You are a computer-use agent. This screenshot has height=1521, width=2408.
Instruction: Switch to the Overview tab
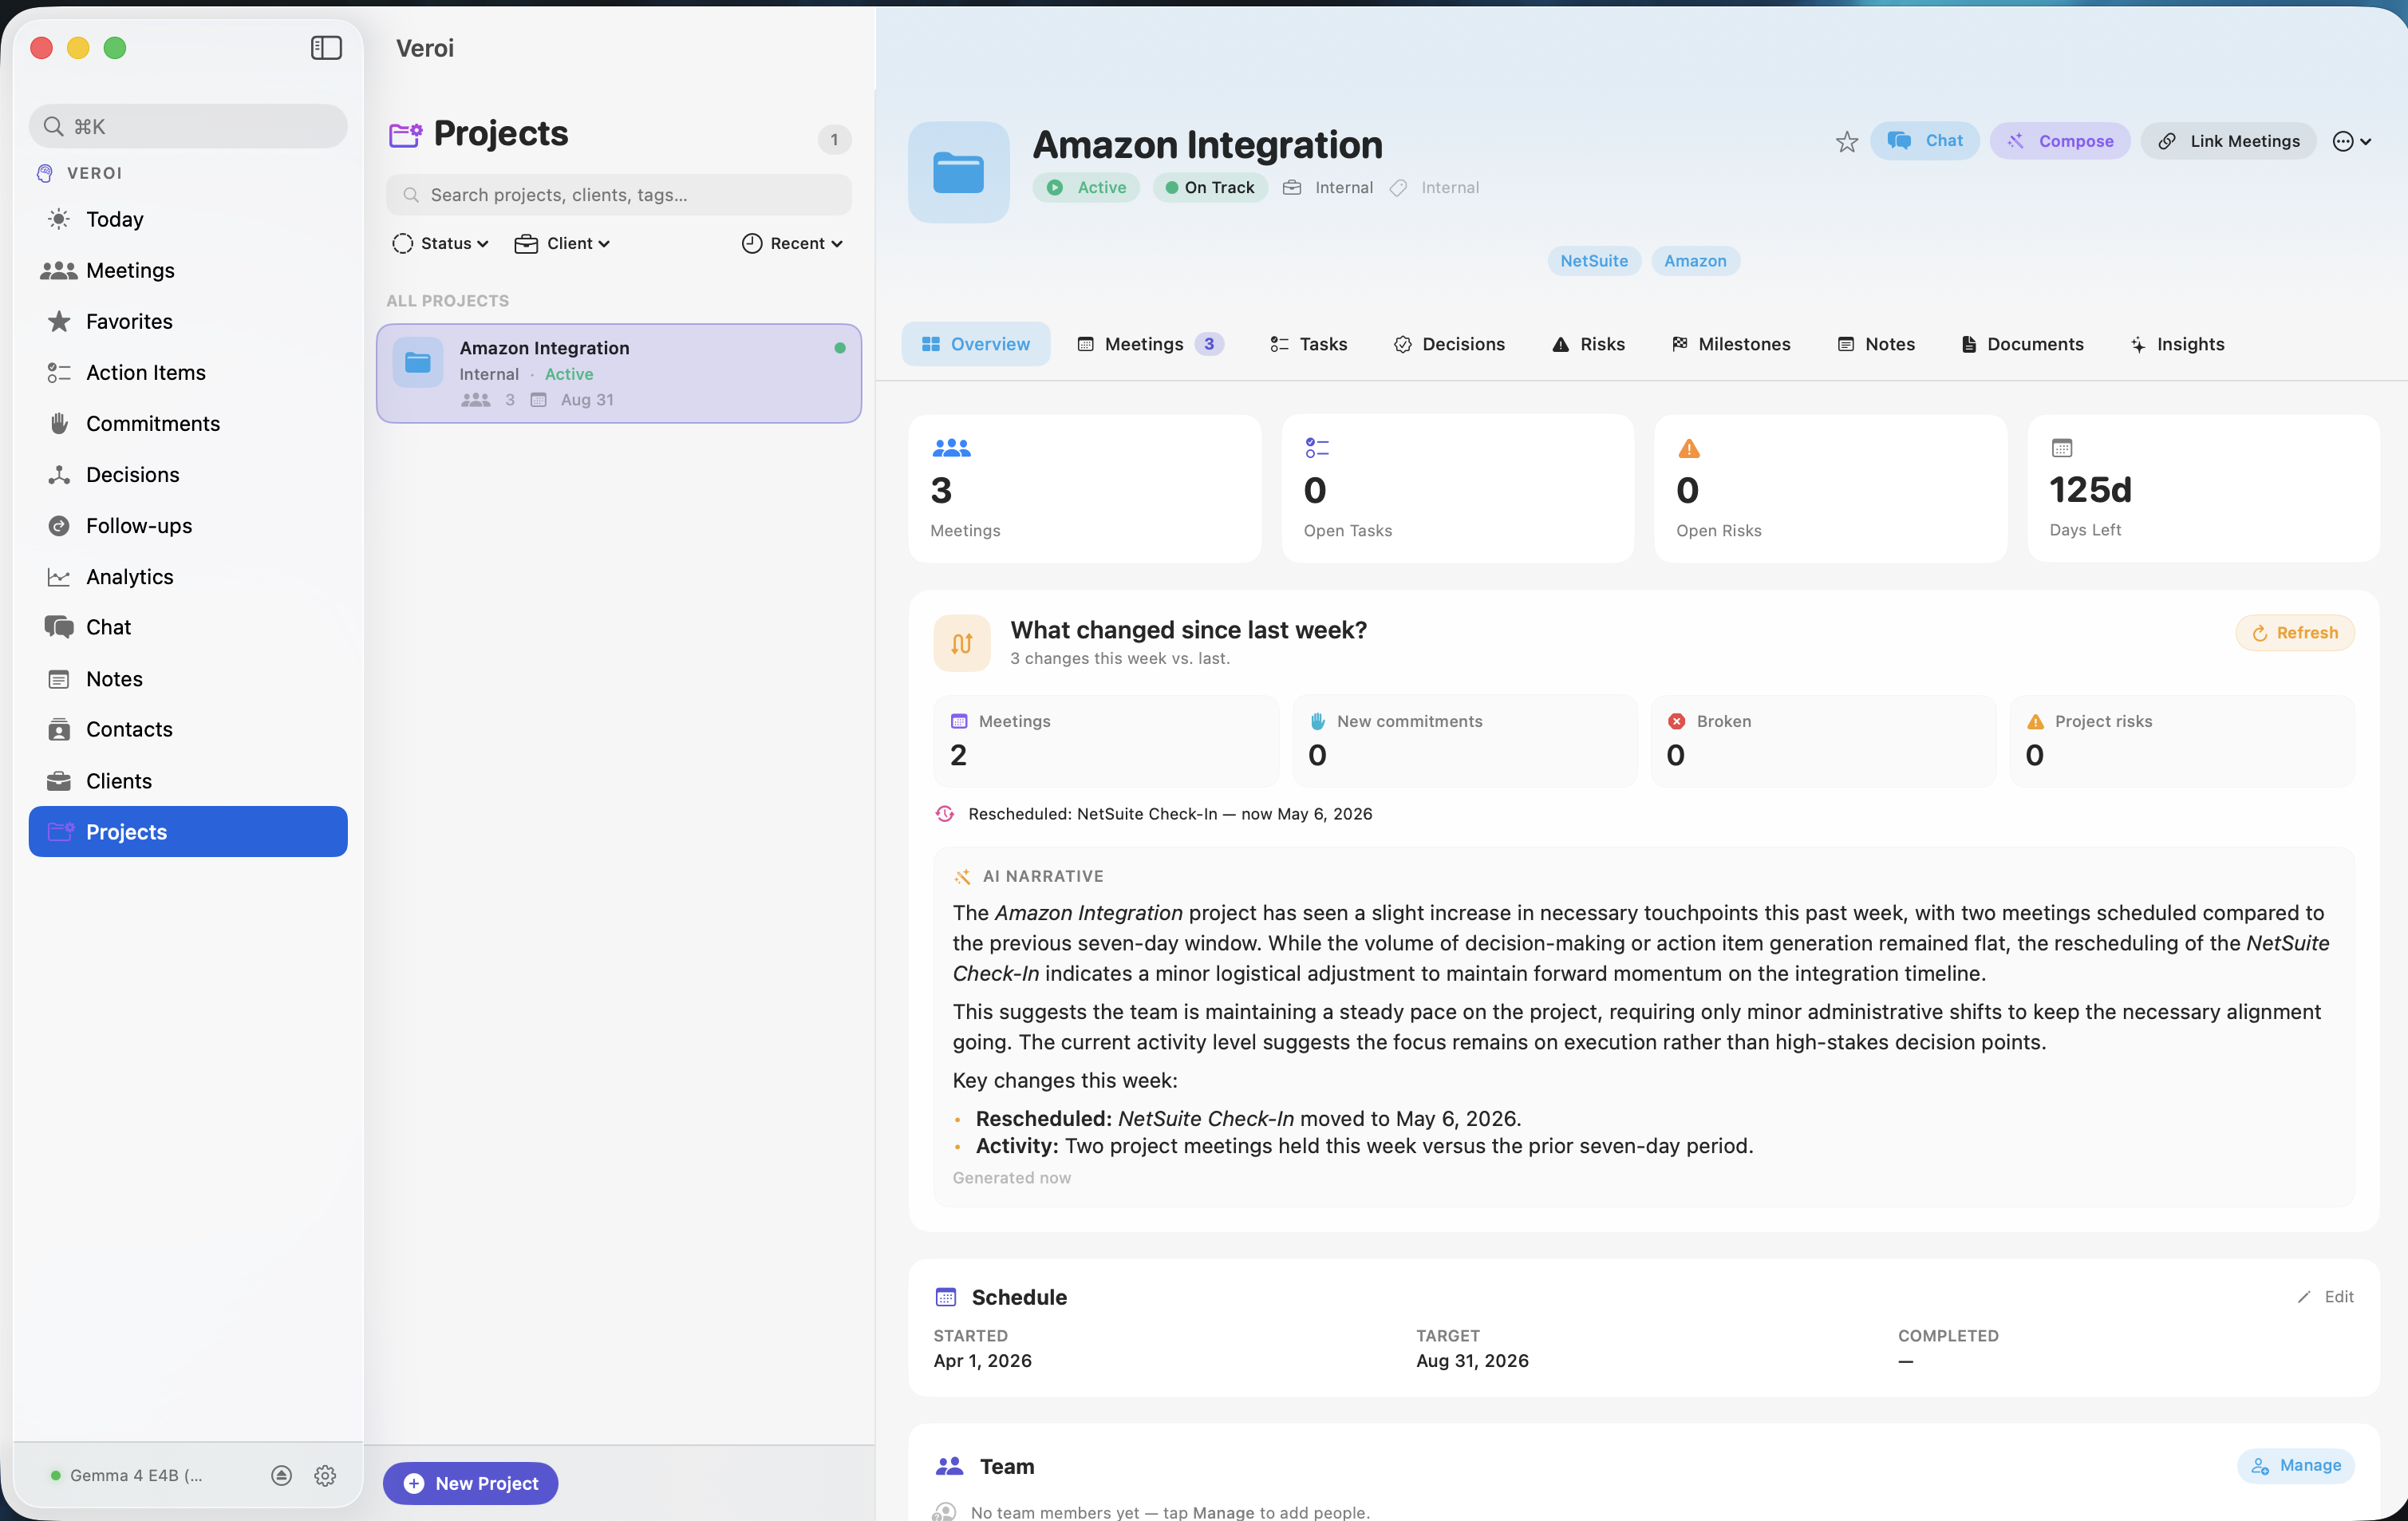coord(975,344)
